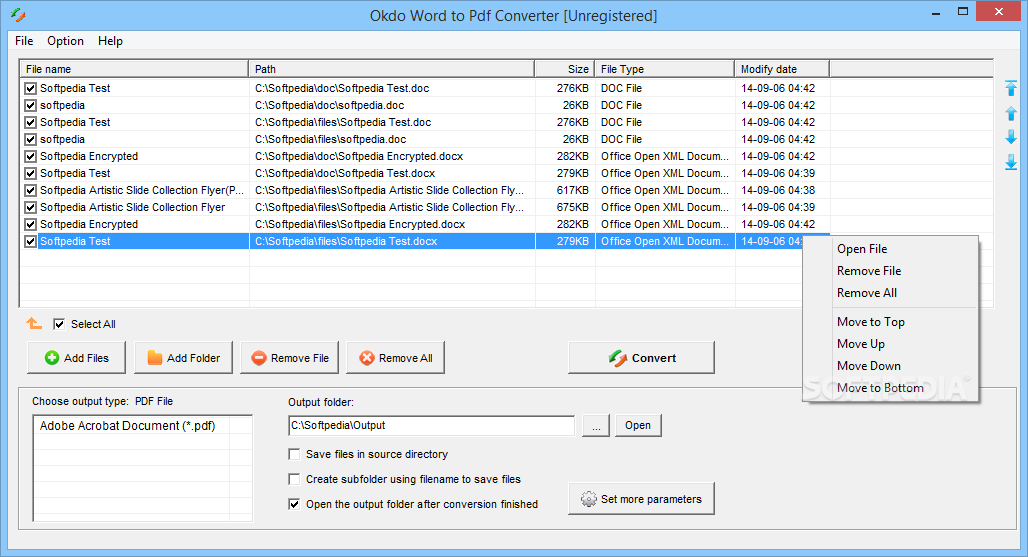Click the Remove File button below list
The width and height of the screenshot is (1028, 557).
[289, 358]
